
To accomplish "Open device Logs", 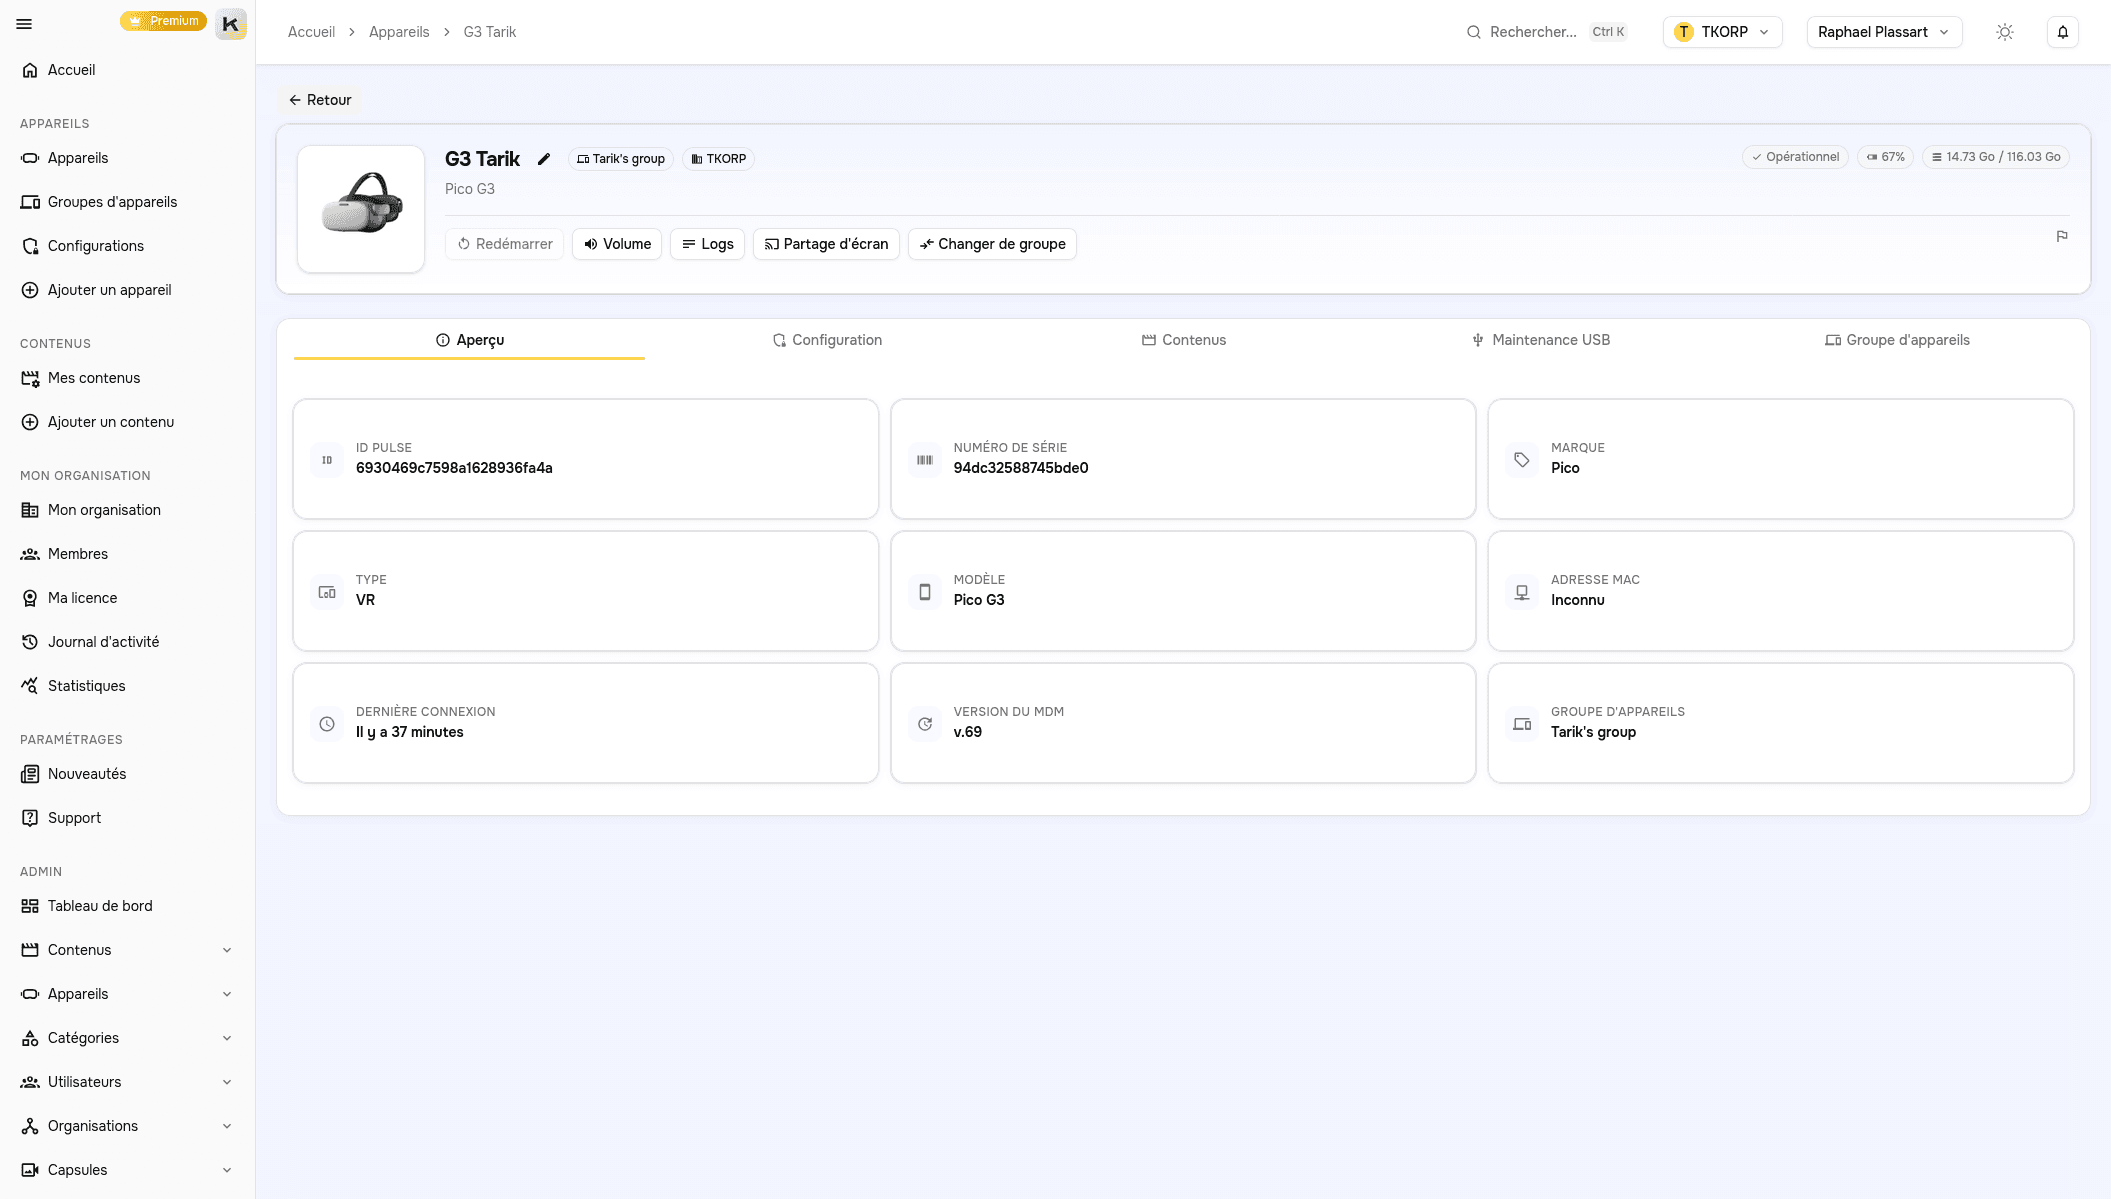I will tap(707, 244).
